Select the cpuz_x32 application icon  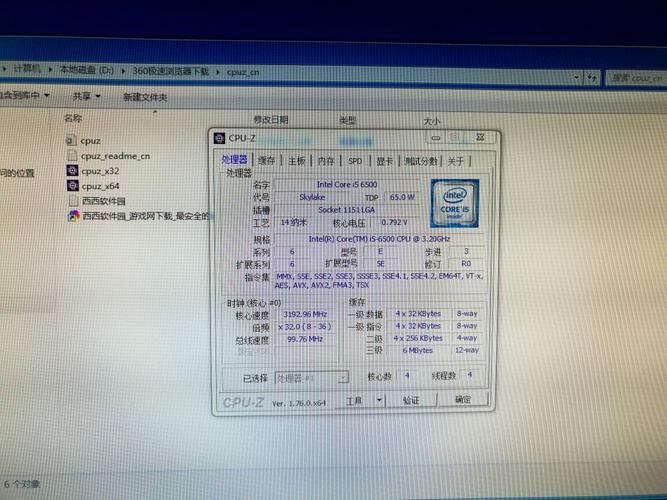click(x=72, y=171)
